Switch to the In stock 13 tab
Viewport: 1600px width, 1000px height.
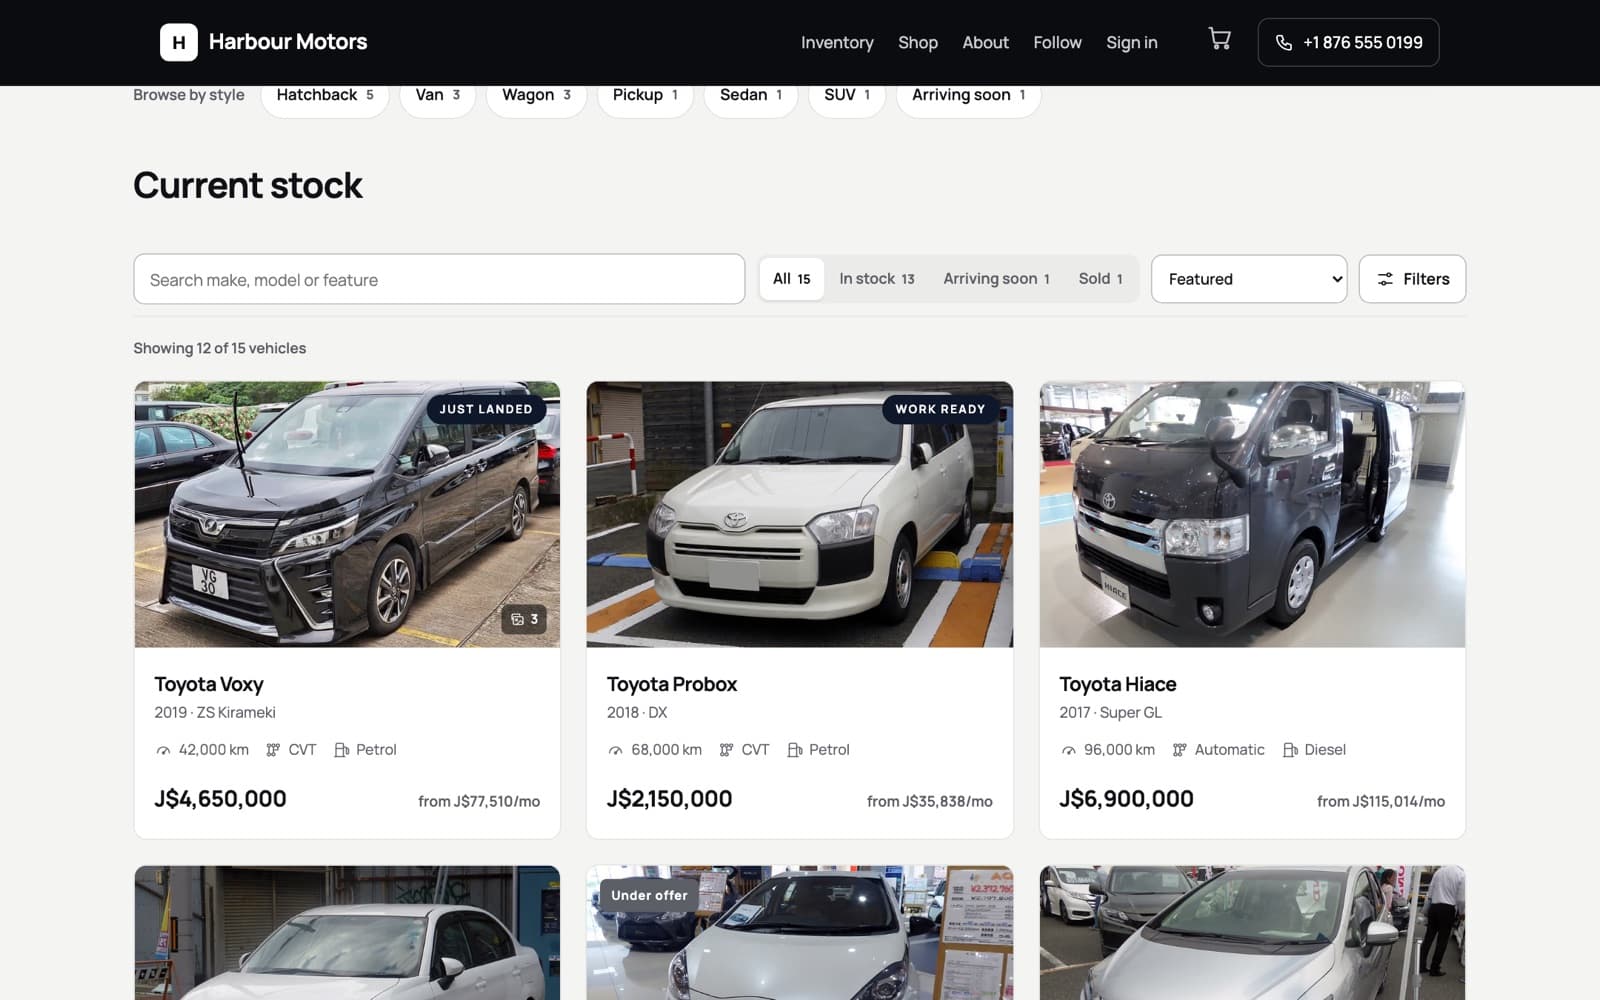click(x=877, y=279)
